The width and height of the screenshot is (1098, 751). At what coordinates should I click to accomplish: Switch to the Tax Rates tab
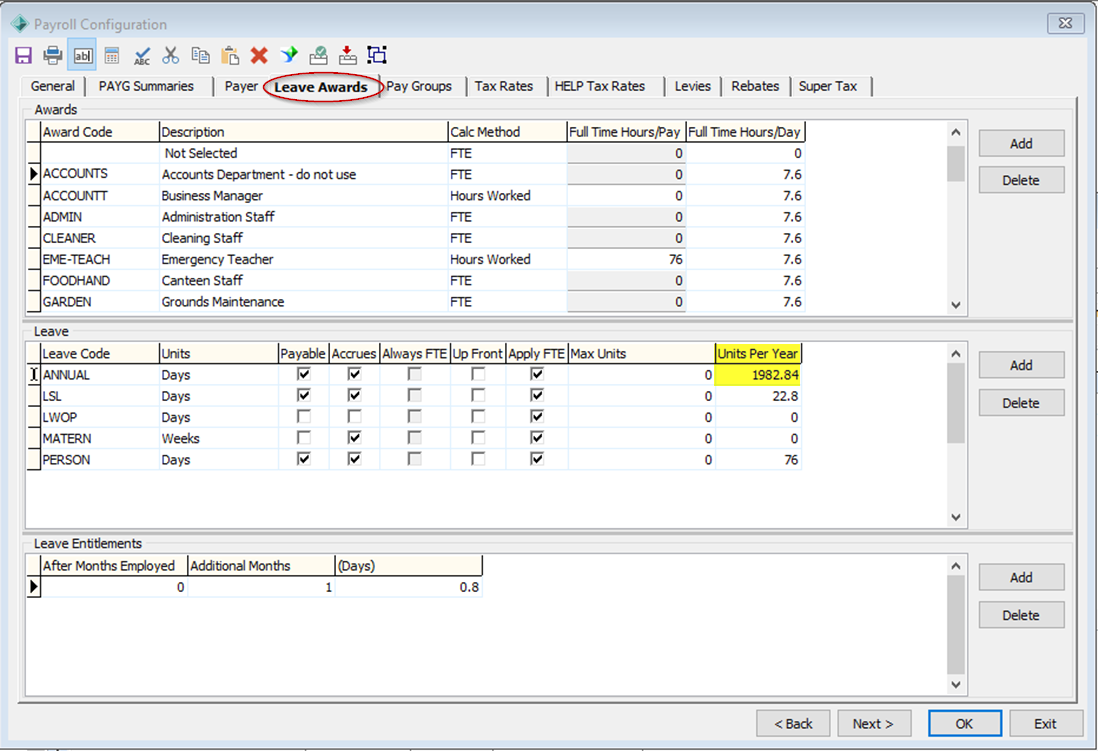505,86
